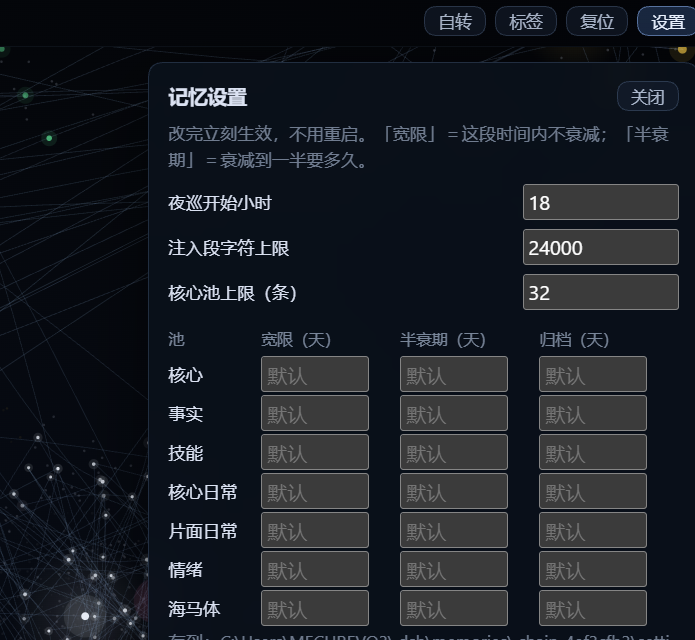Click 核心 row 宽限 input
The height and width of the screenshot is (640, 695).
(315, 374)
